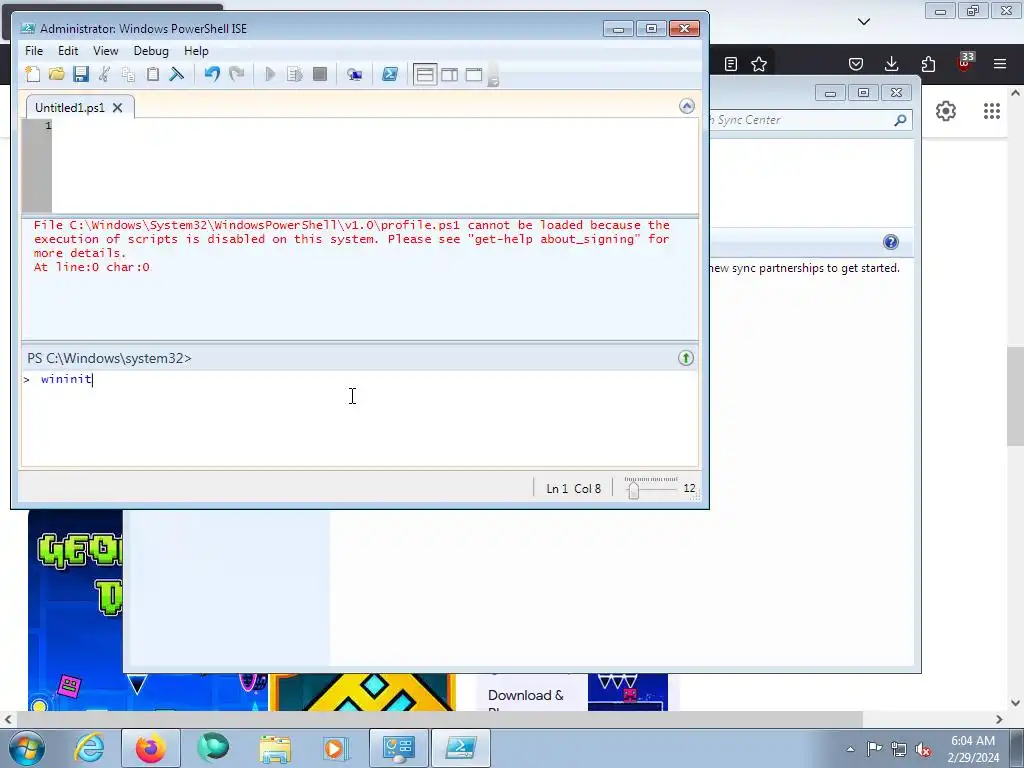Paste from clipboard using the Paste icon
The width and height of the screenshot is (1024, 768).
pyautogui.click(x=153, y=74)
